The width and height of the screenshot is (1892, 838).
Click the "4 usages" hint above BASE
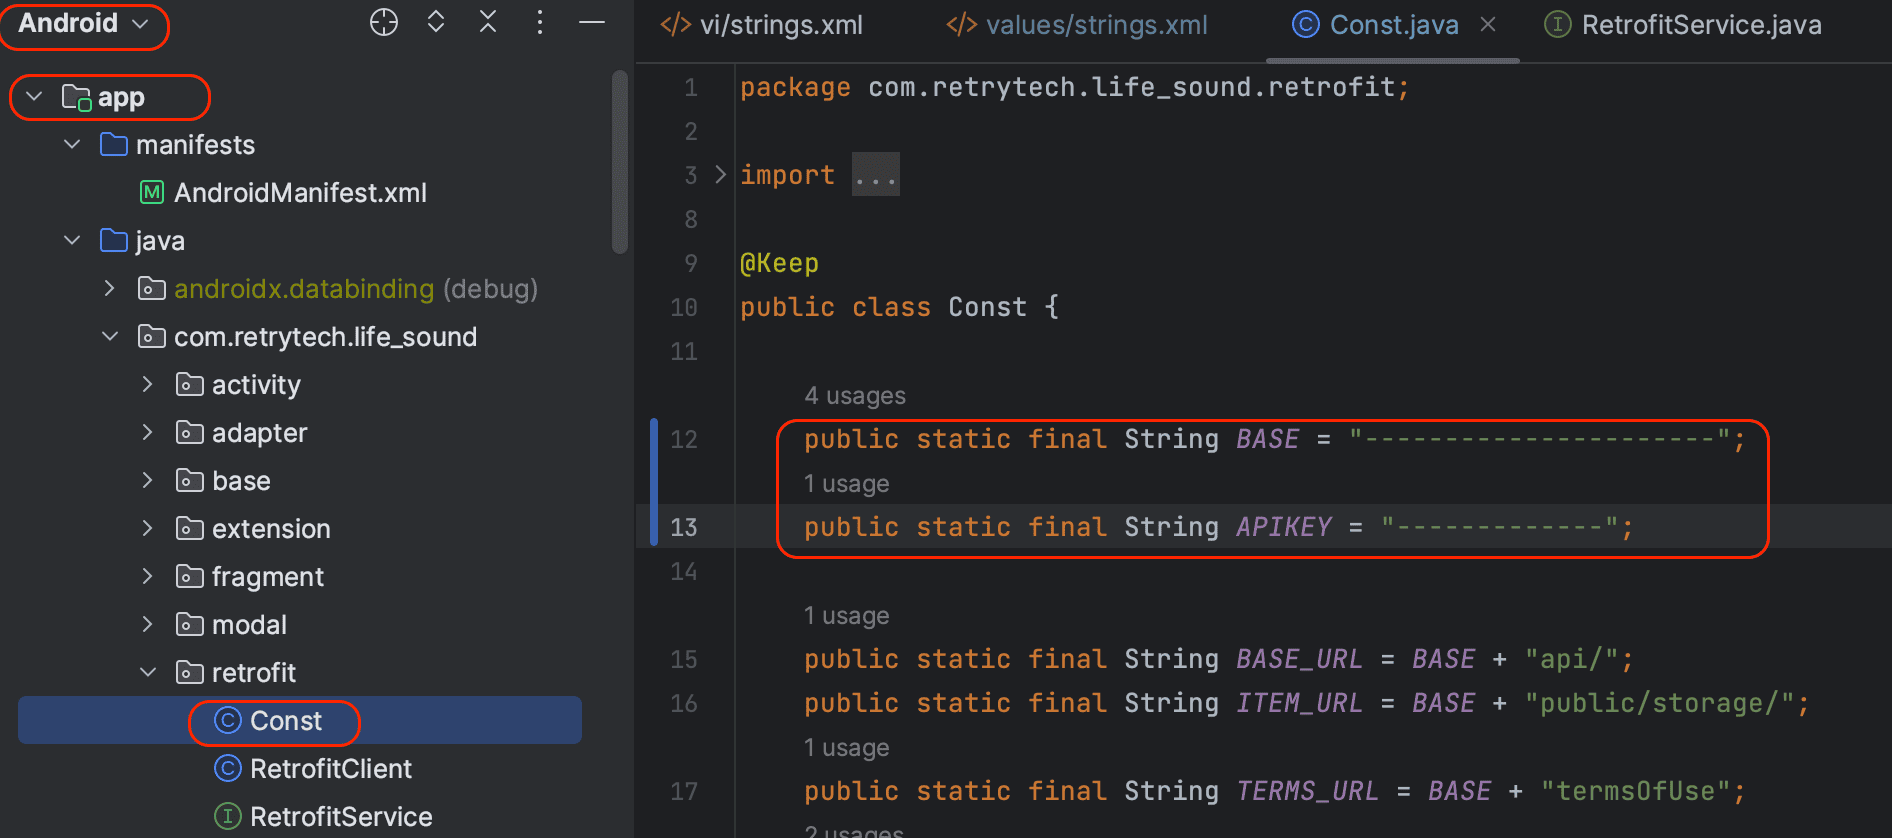(855, 396)
